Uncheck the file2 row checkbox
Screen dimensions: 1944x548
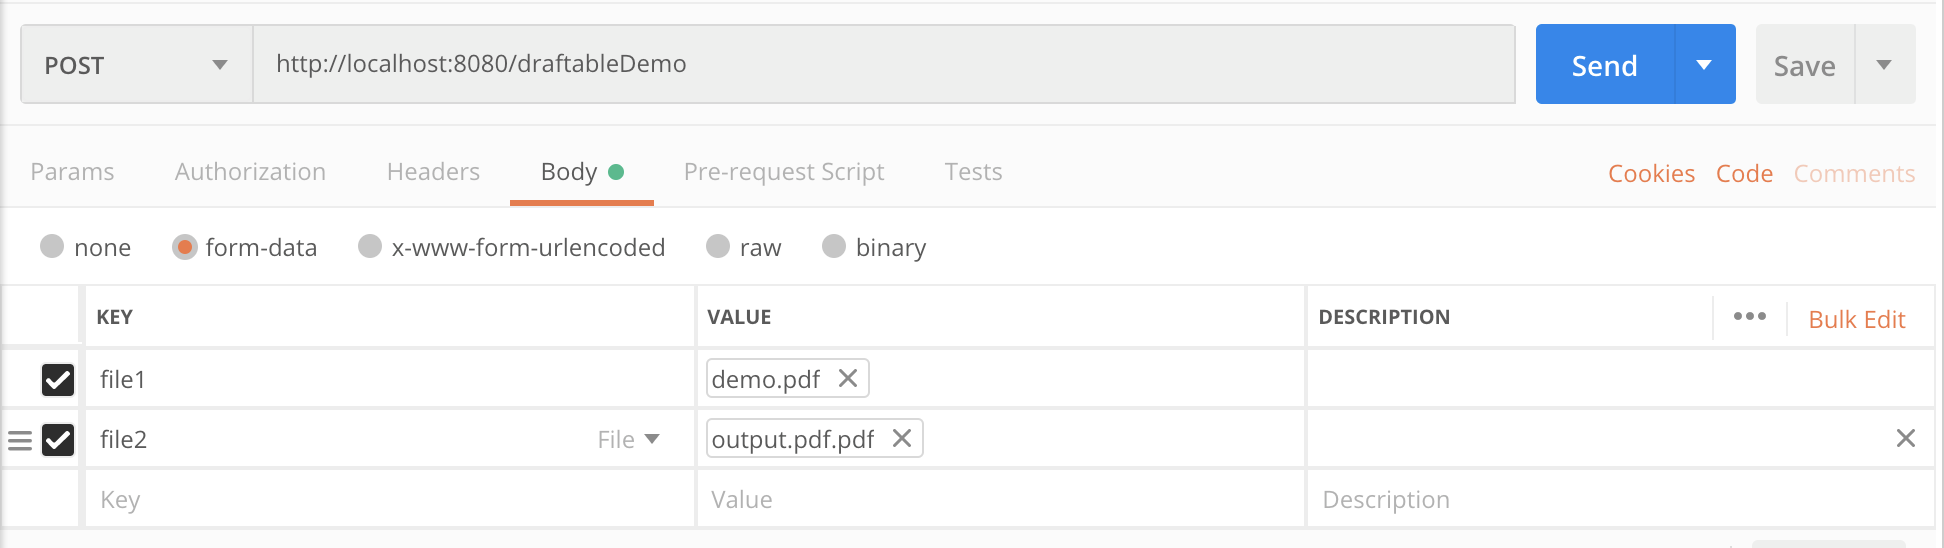(x=58, y=440)
